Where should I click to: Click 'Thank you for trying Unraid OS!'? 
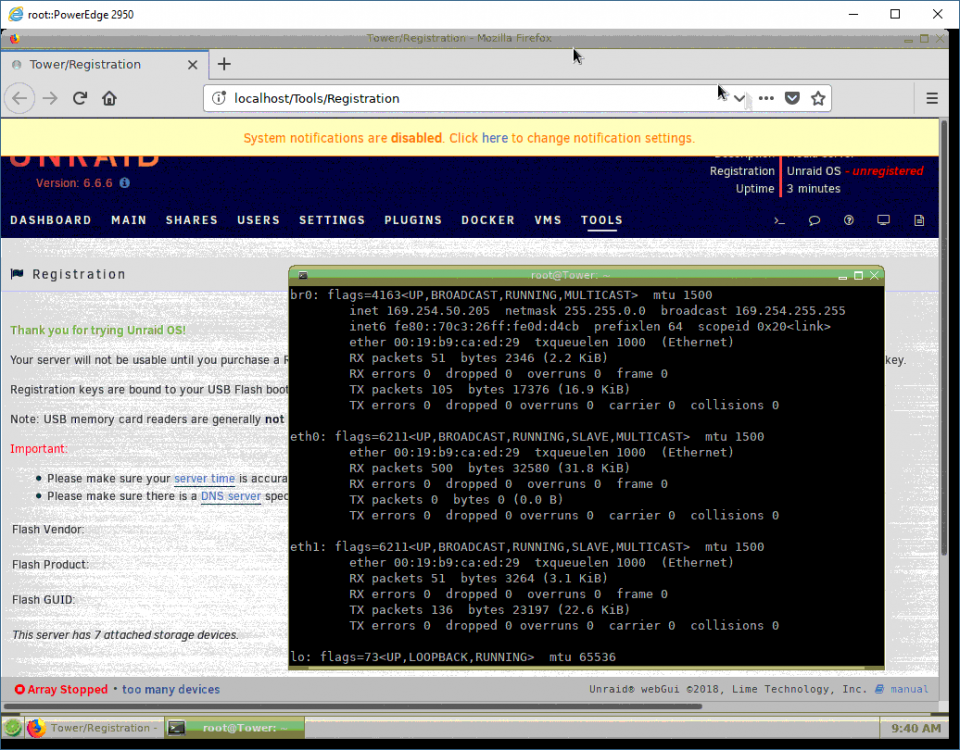pyautogui.click(x=98, y=330)
